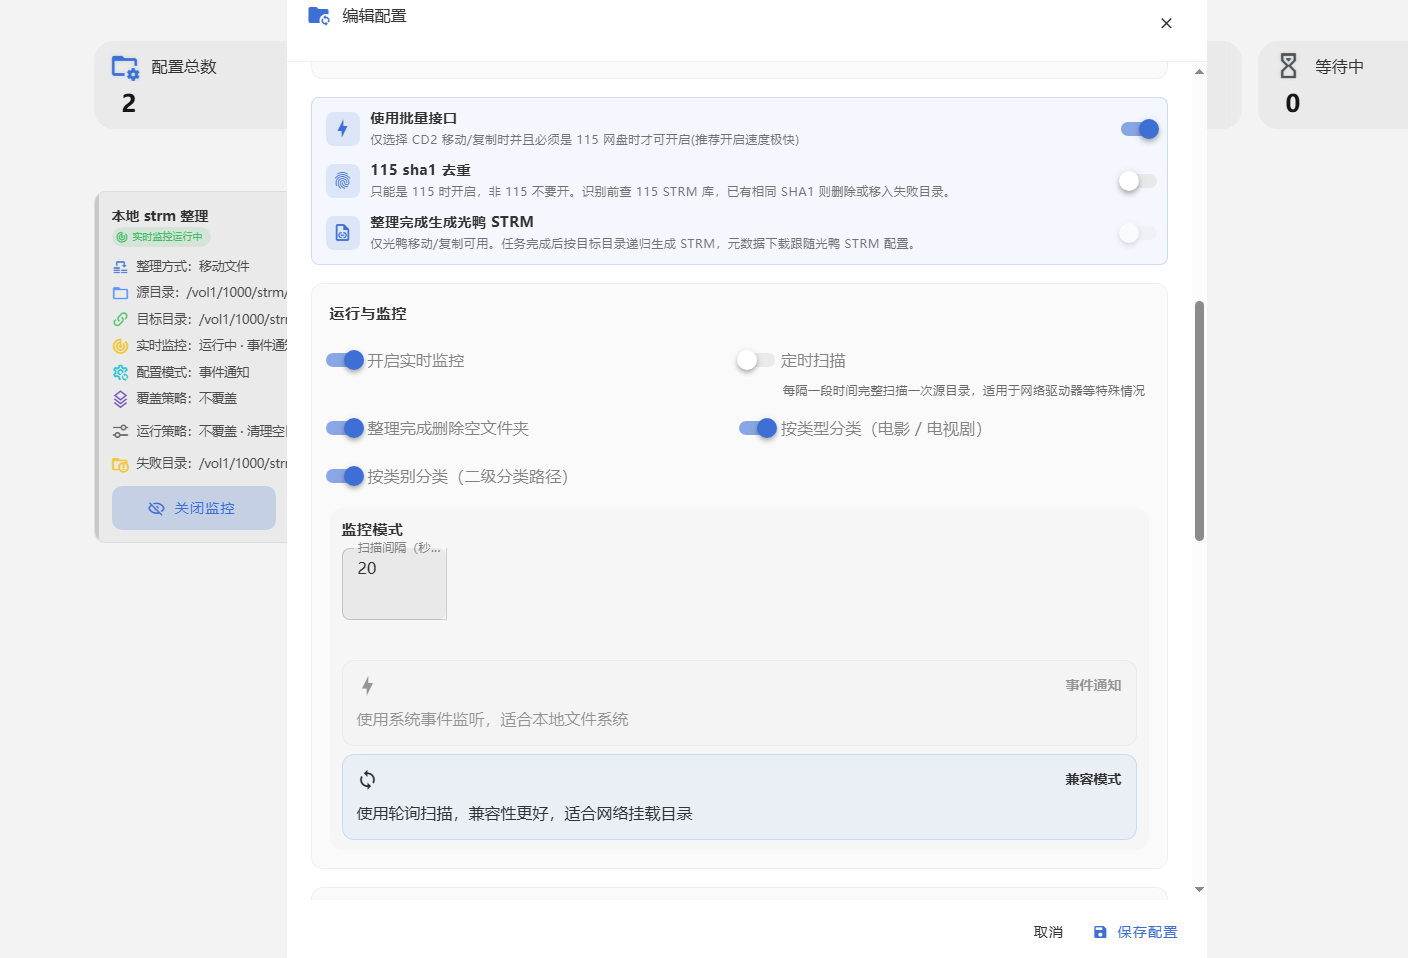Click the hourglass icon next to 等待中
The image size is (1408, 958).
[1289, 66]
